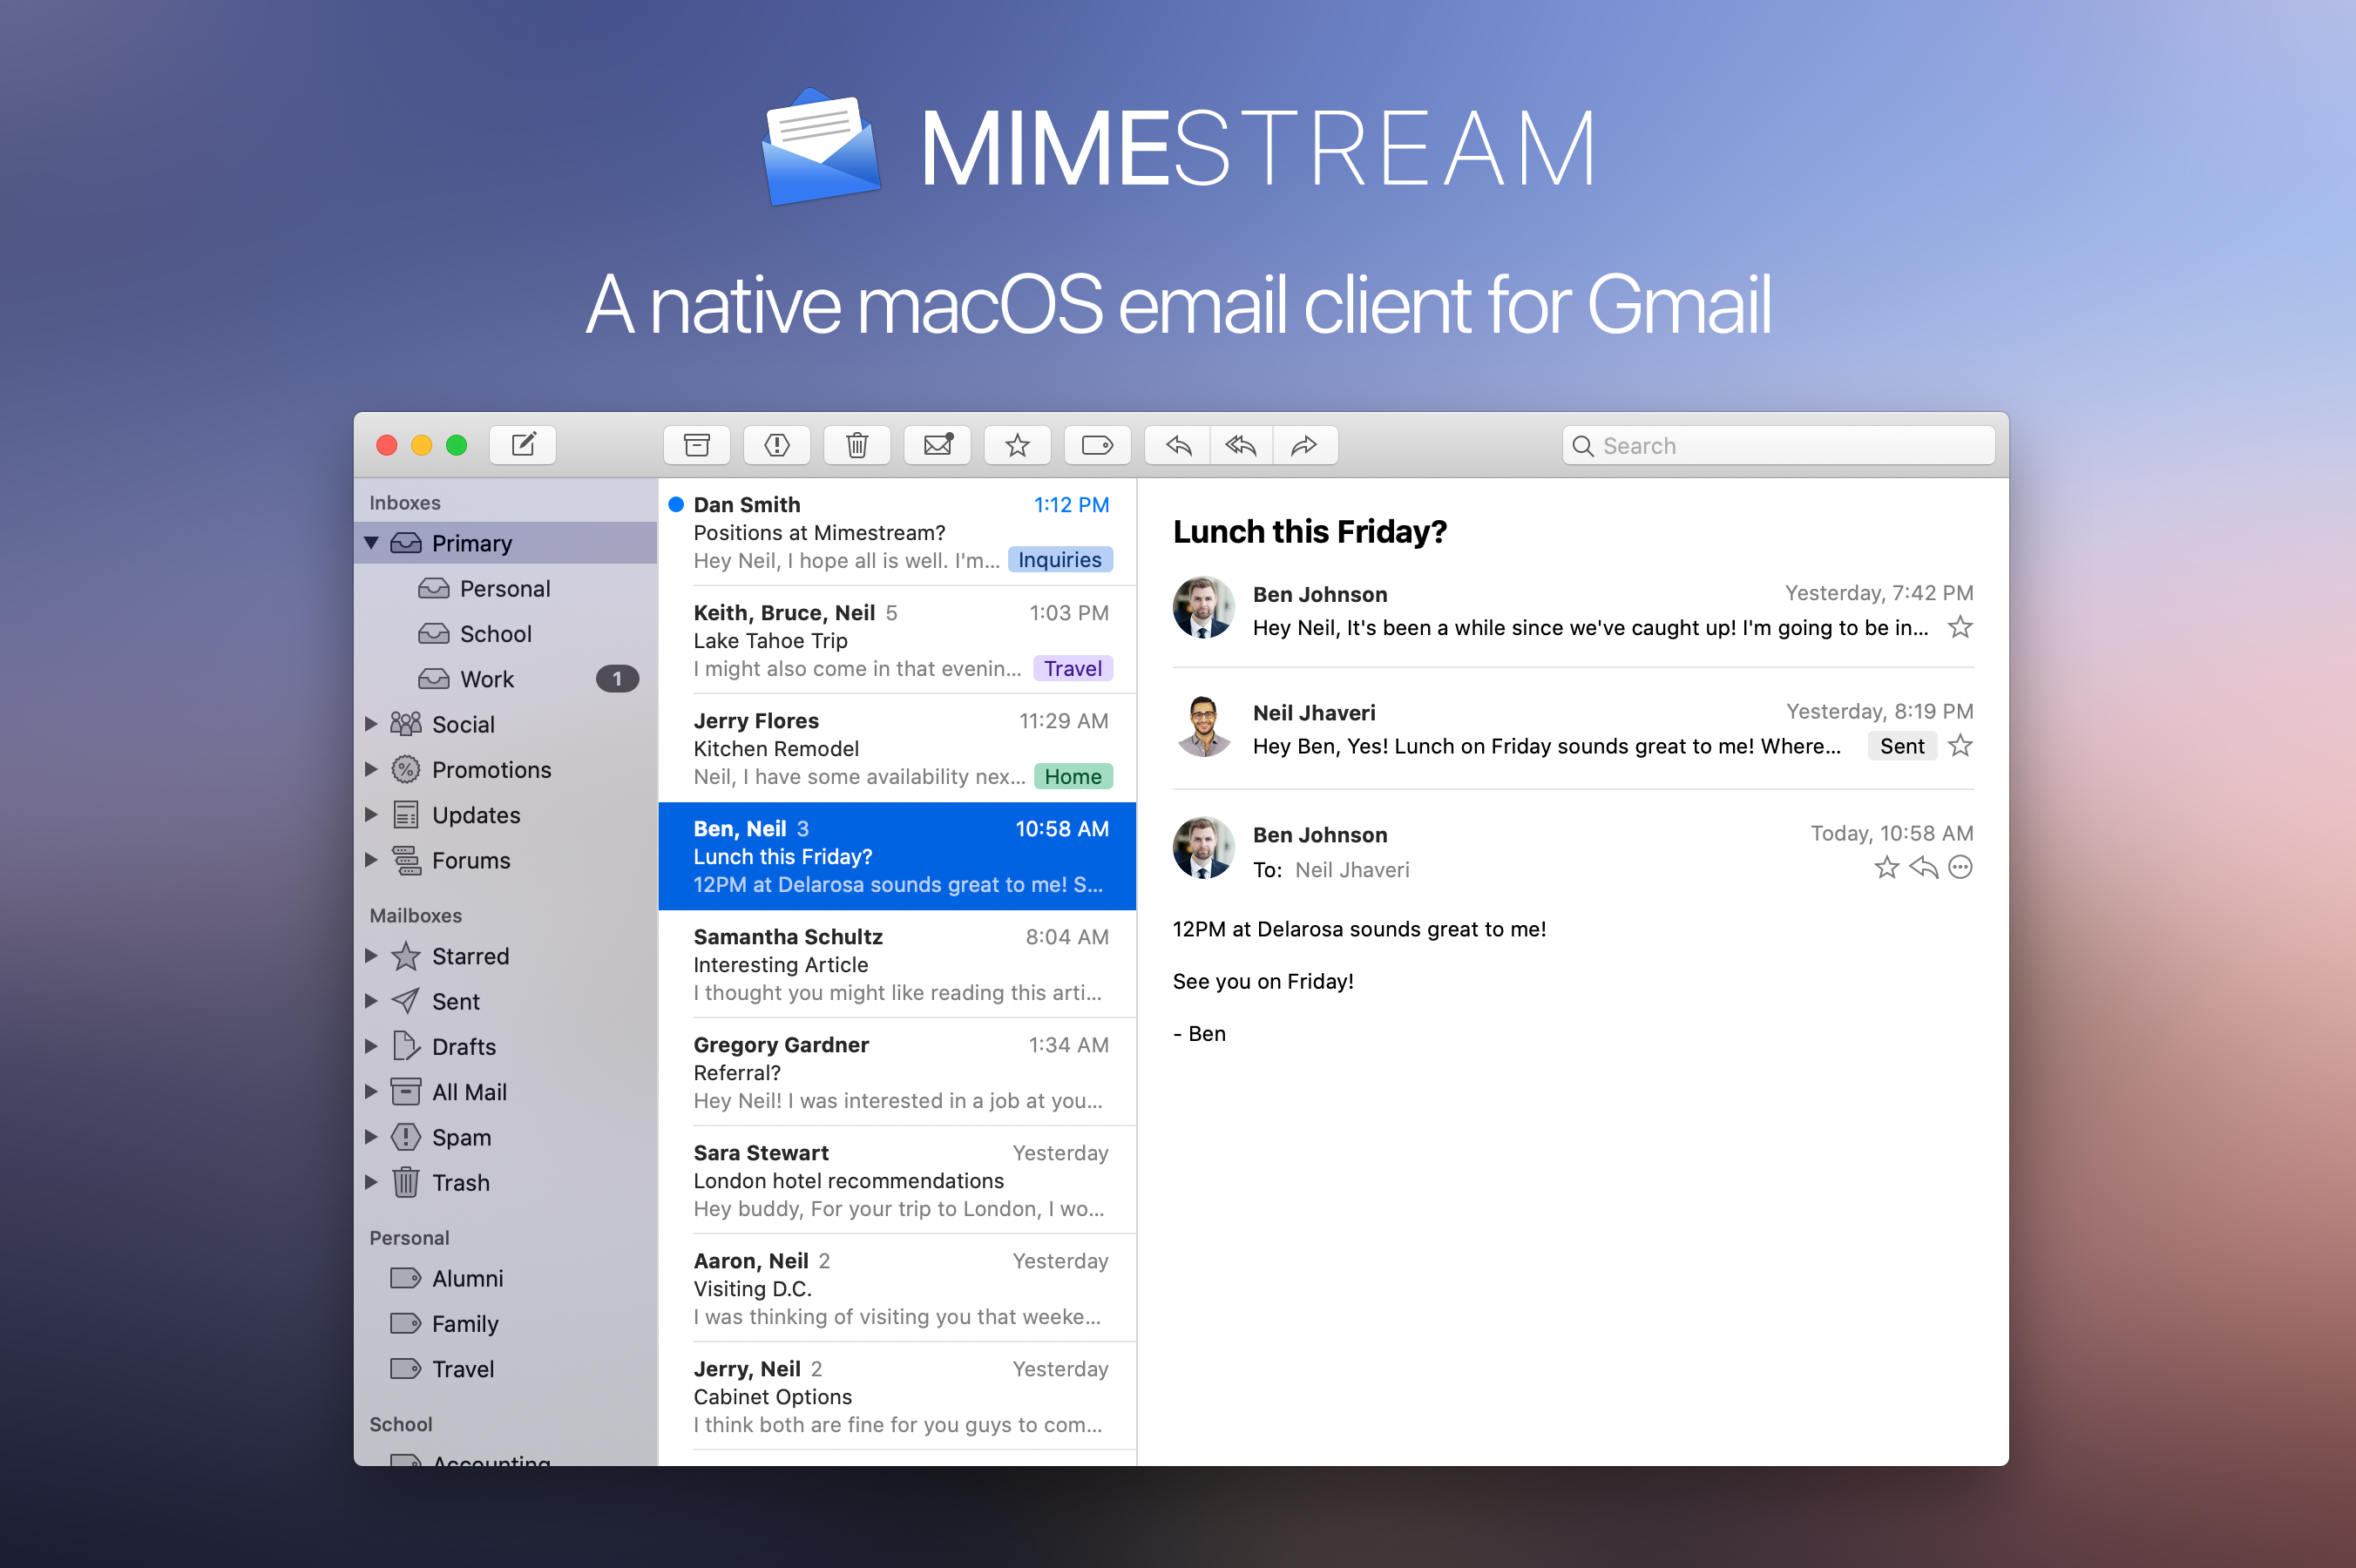2356x1568 pixels.
Task: Expand the Starred mailbox folder
Action: [369, 954]
